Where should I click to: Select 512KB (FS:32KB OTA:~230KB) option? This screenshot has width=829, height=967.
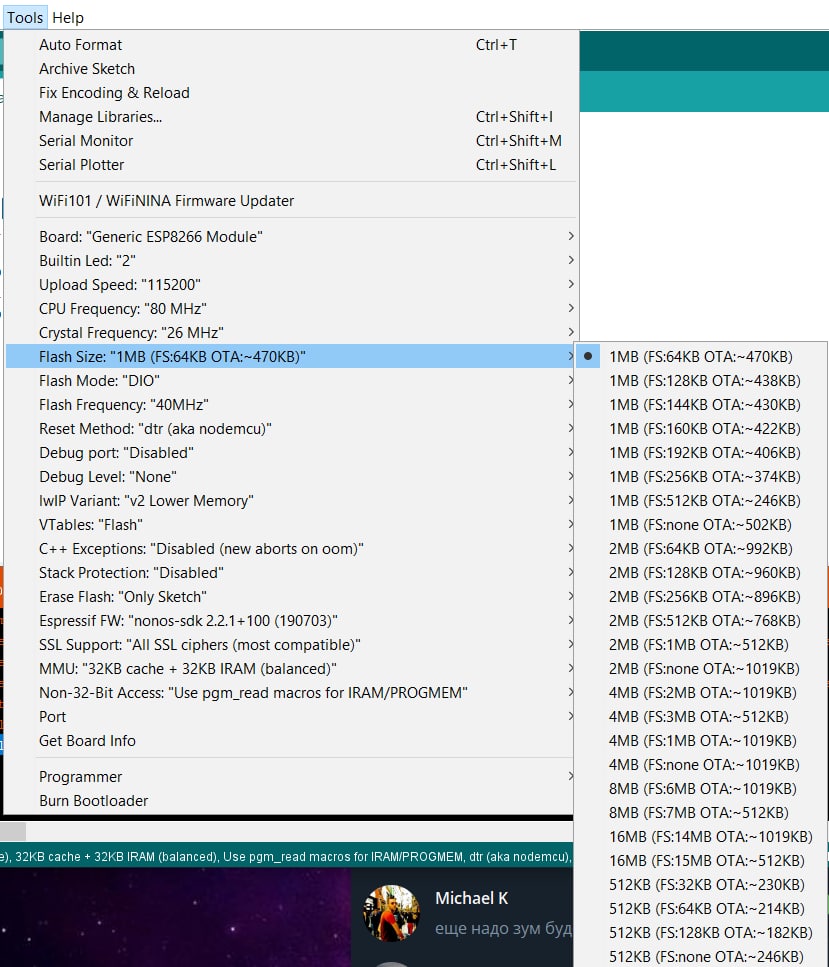[701, 886]
